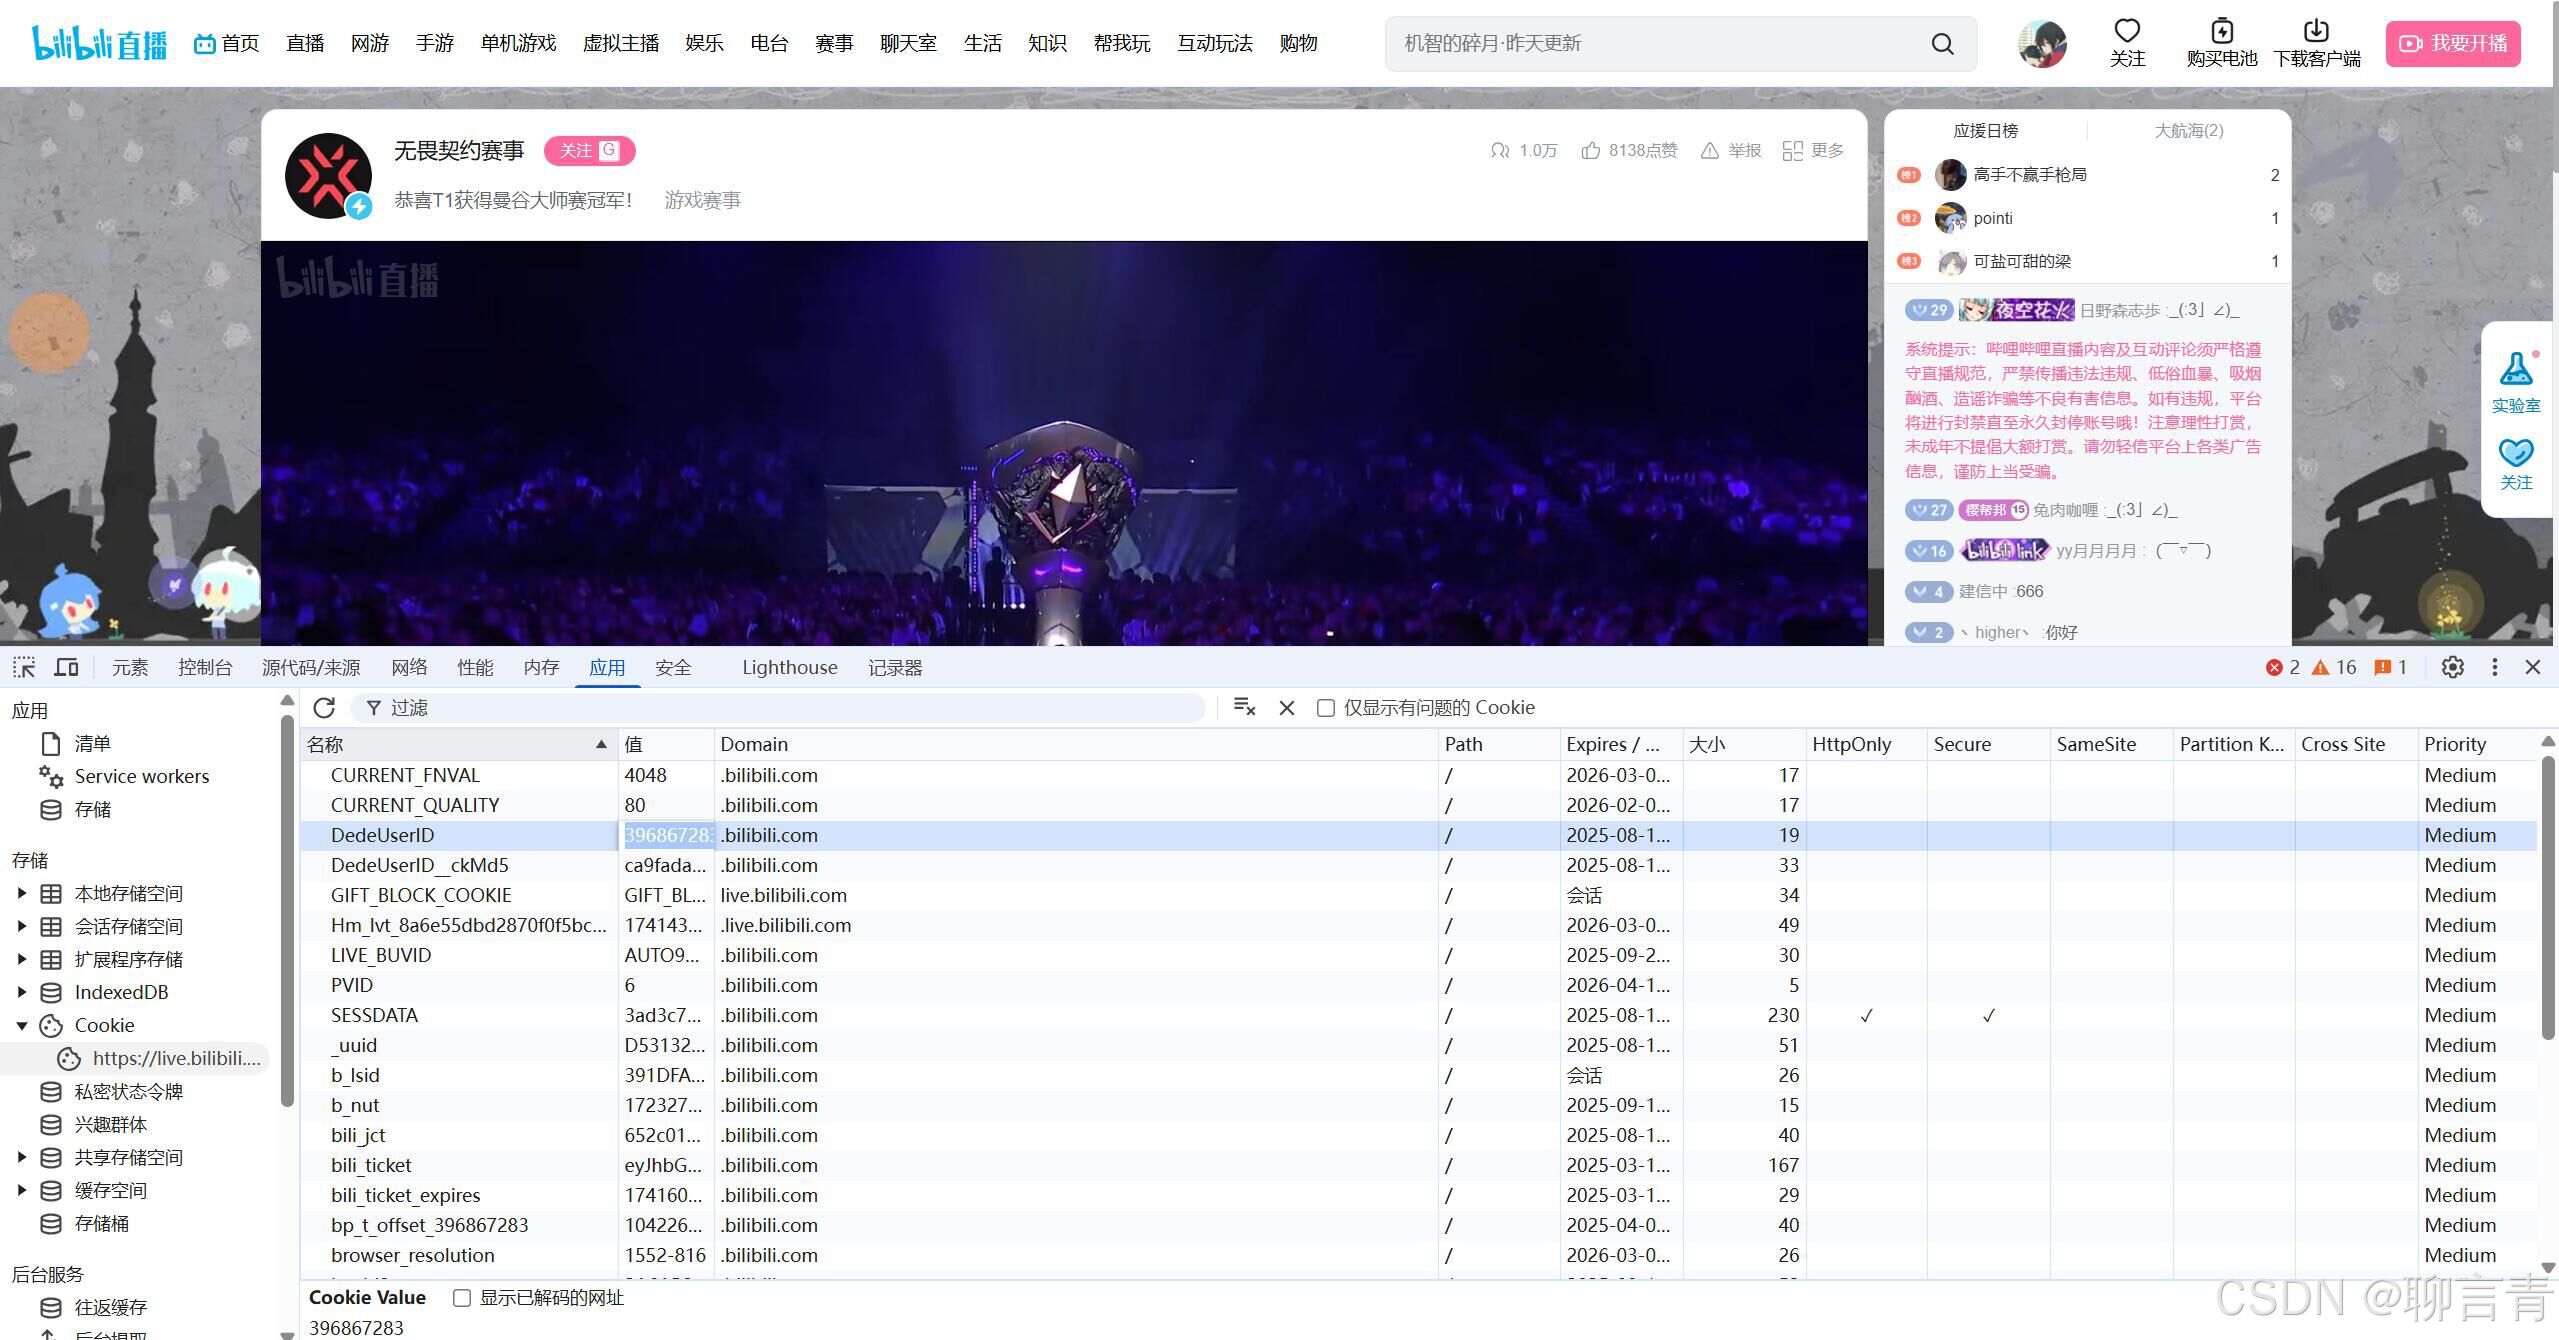Click the clear all cookies icon

[1244, 707]
